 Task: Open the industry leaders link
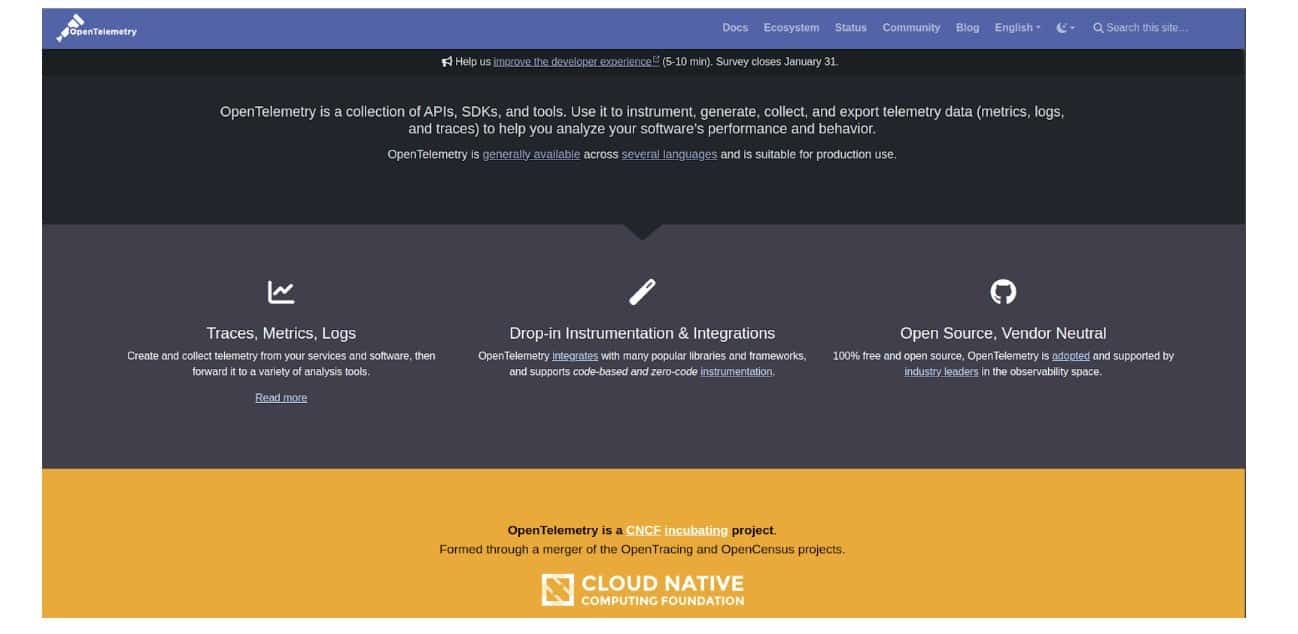[941, 372]
